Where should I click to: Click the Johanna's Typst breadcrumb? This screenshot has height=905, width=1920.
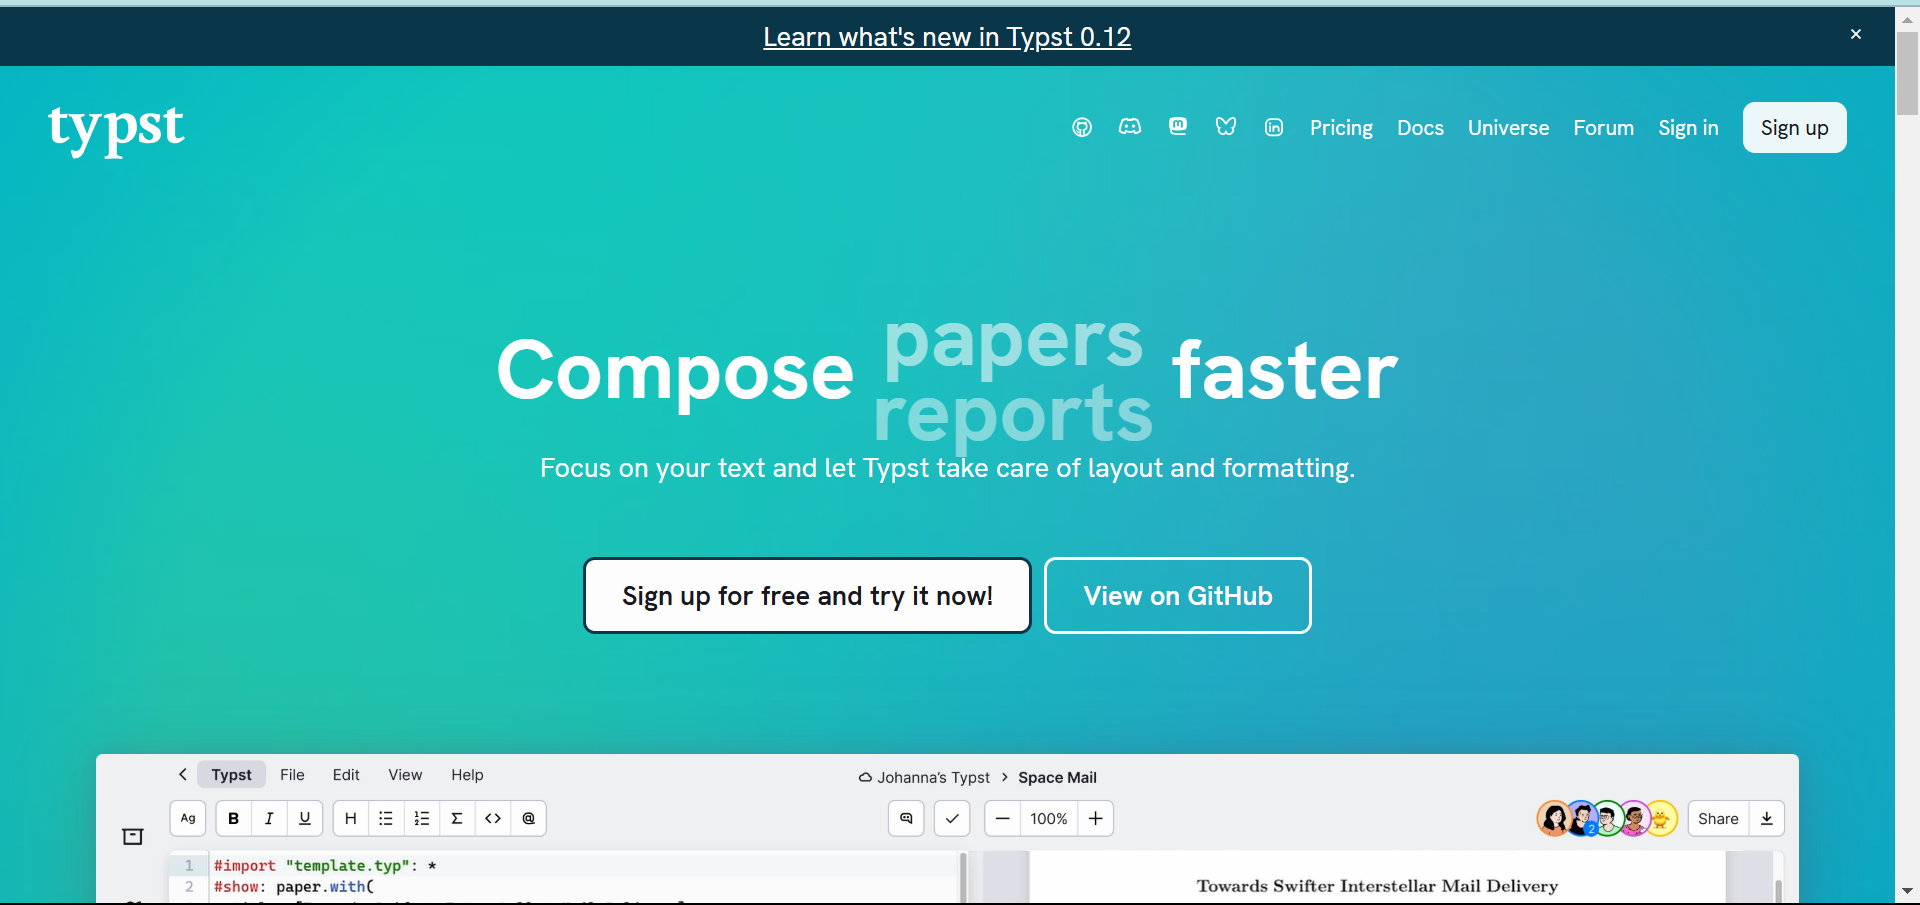[x=924, y=777]
